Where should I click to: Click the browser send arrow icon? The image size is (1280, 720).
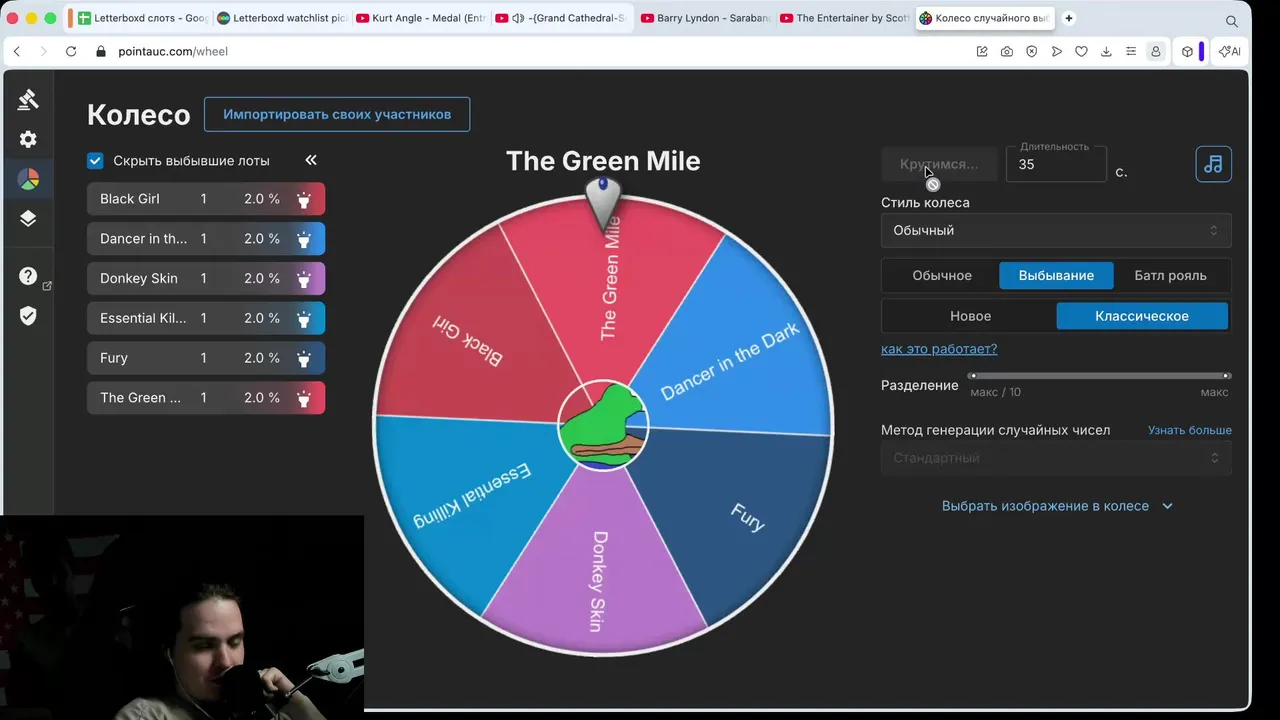1057,51
